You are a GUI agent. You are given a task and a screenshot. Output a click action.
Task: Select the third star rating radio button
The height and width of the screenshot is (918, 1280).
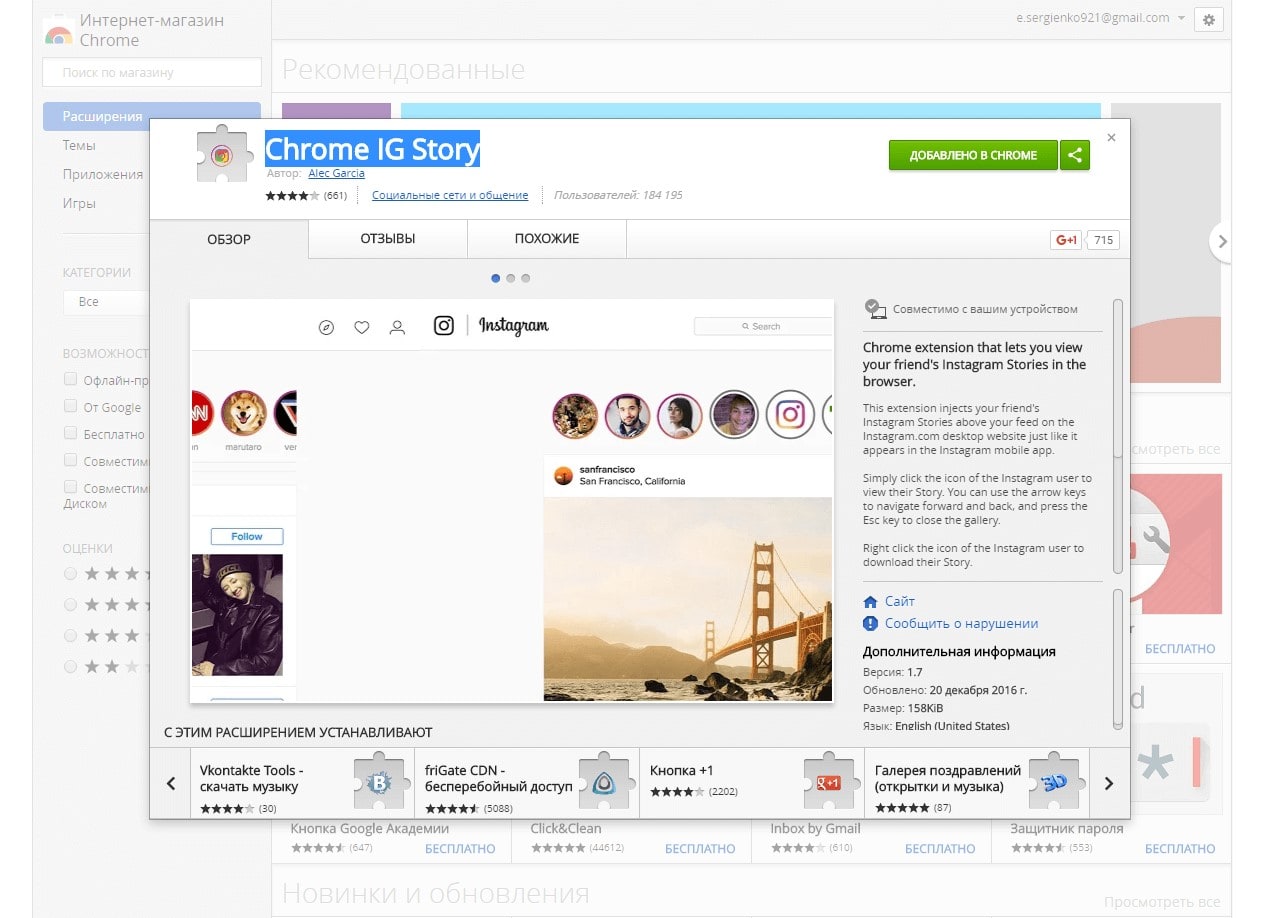70,635
